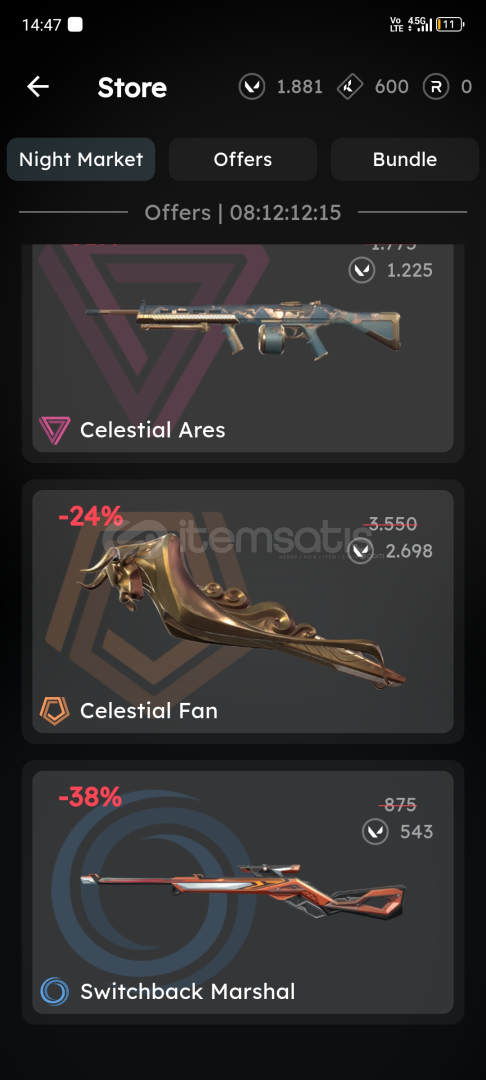Screen dimensions: 486x1080
Task: Select the Celestial Ares weapon image
Action: (243, 327)
